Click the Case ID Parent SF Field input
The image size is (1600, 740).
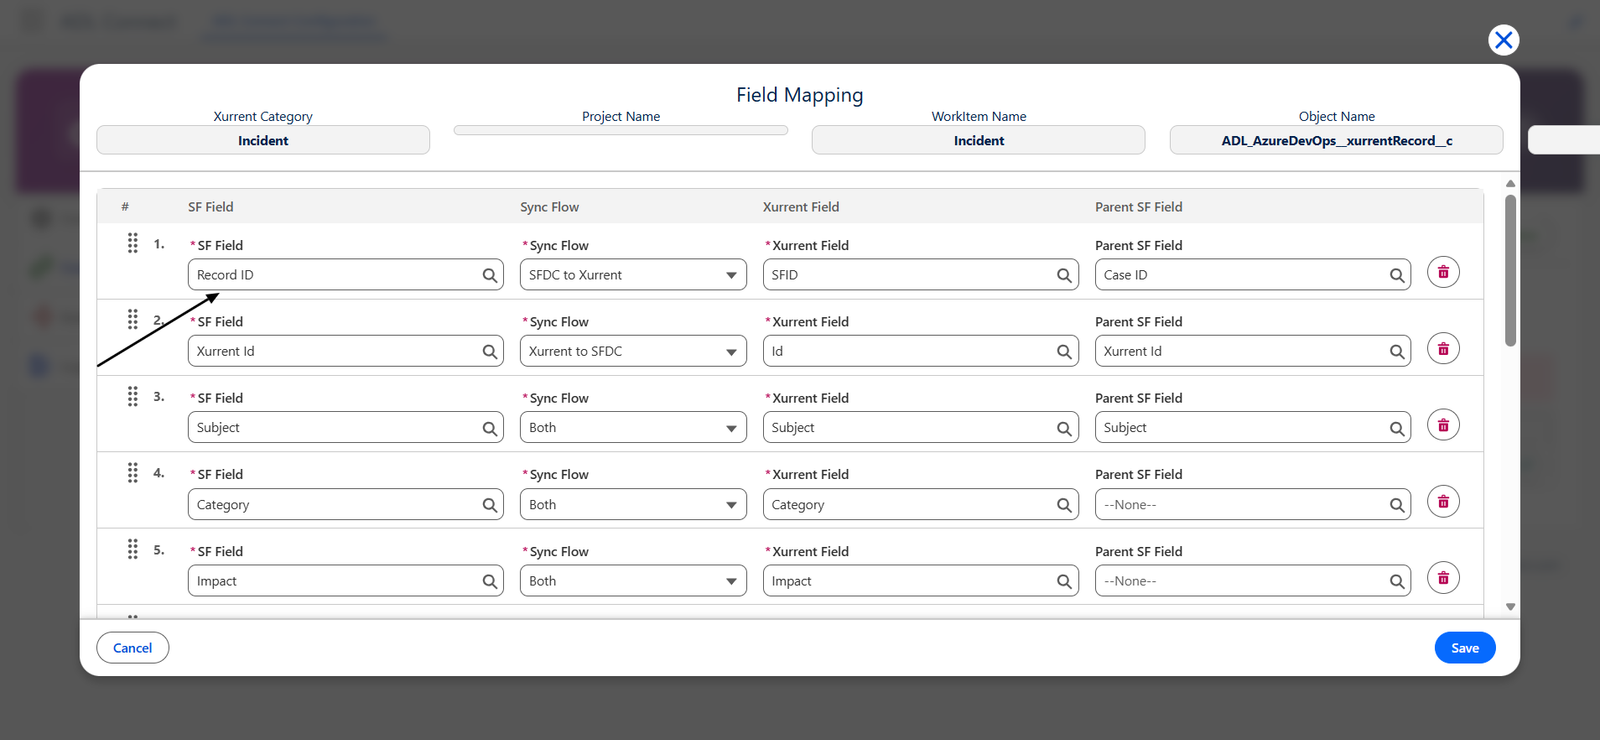point(1253,275)
